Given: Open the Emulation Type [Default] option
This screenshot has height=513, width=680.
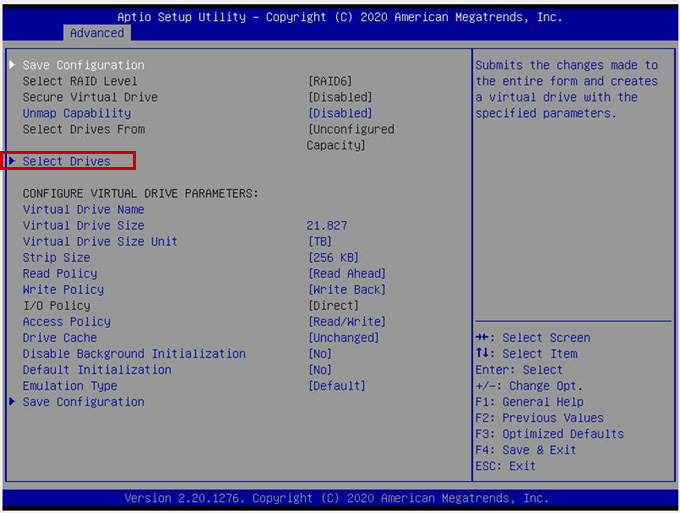Looking at the screenshot, I should click(x=336, y=386).
